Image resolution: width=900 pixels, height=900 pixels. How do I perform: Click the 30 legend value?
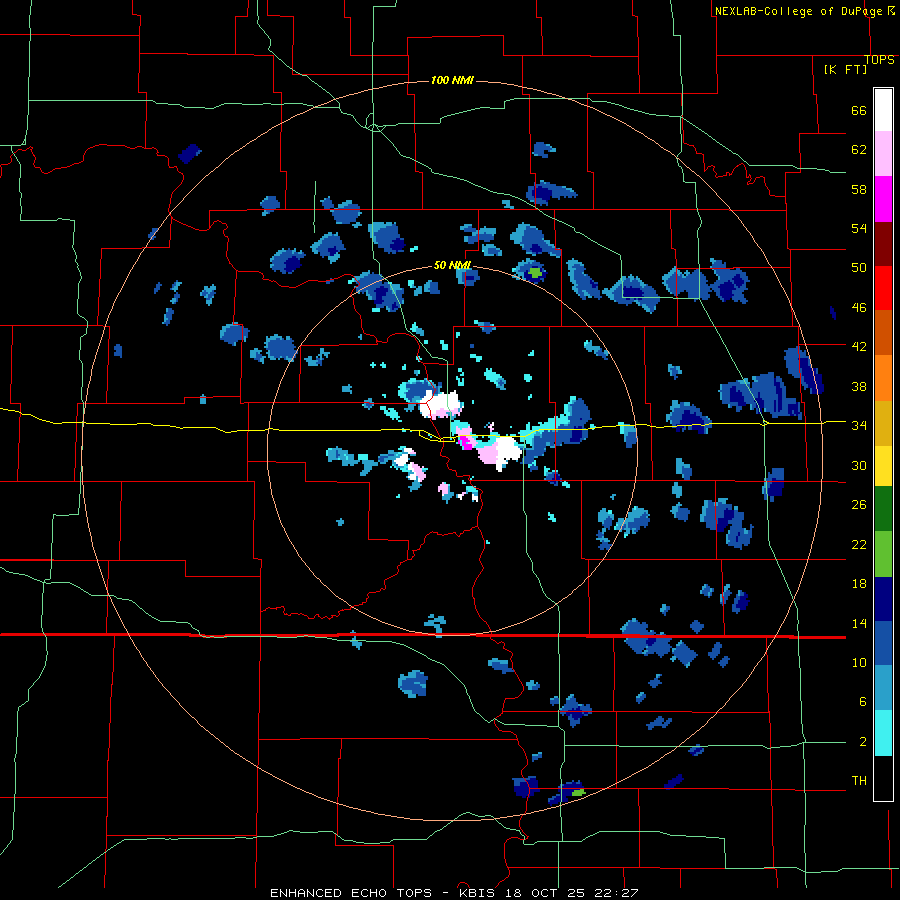point(859,465)
